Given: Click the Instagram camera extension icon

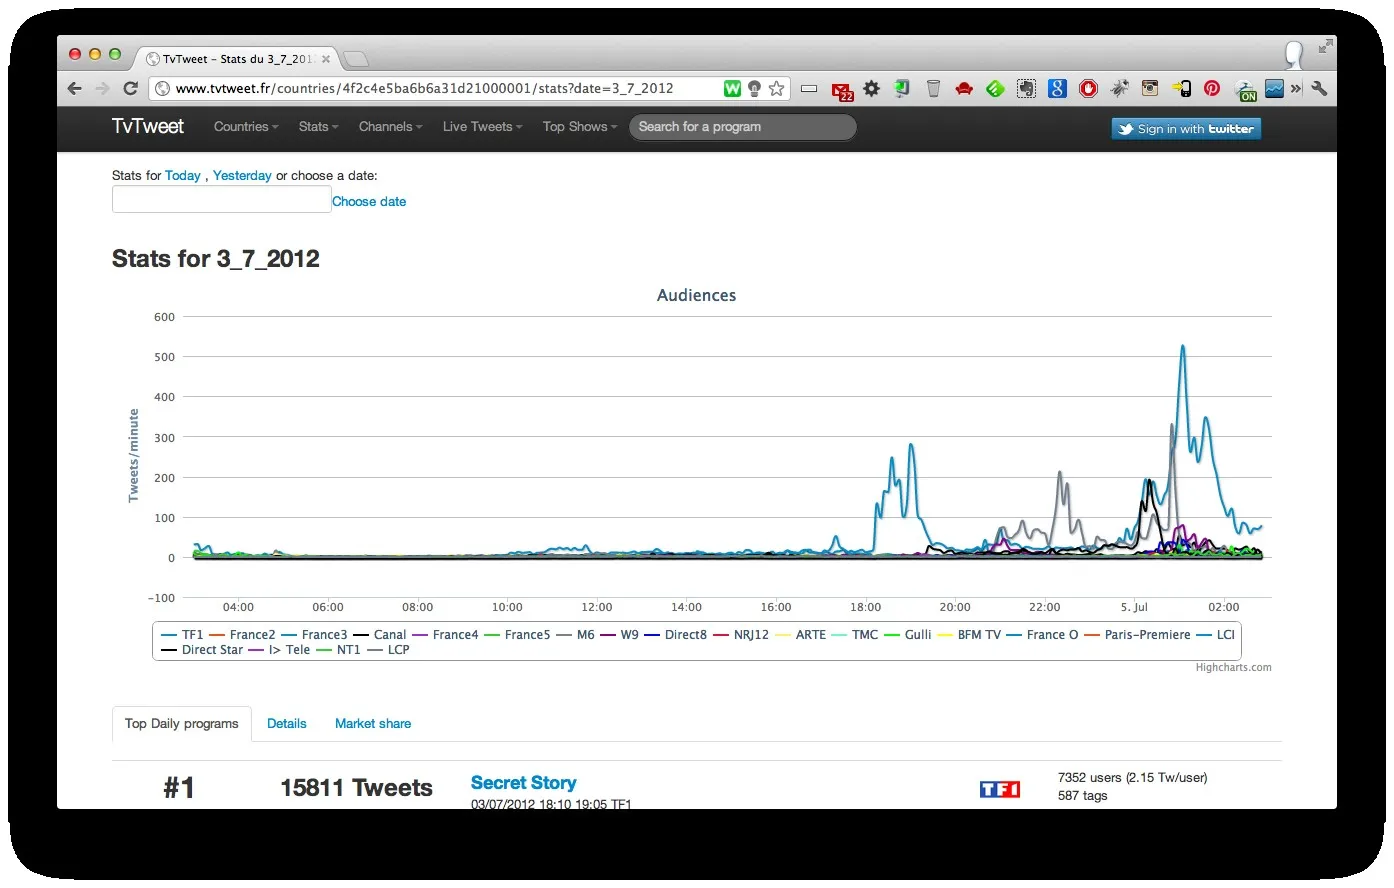Looking at the screenshot, I should tap(1150, 89).
